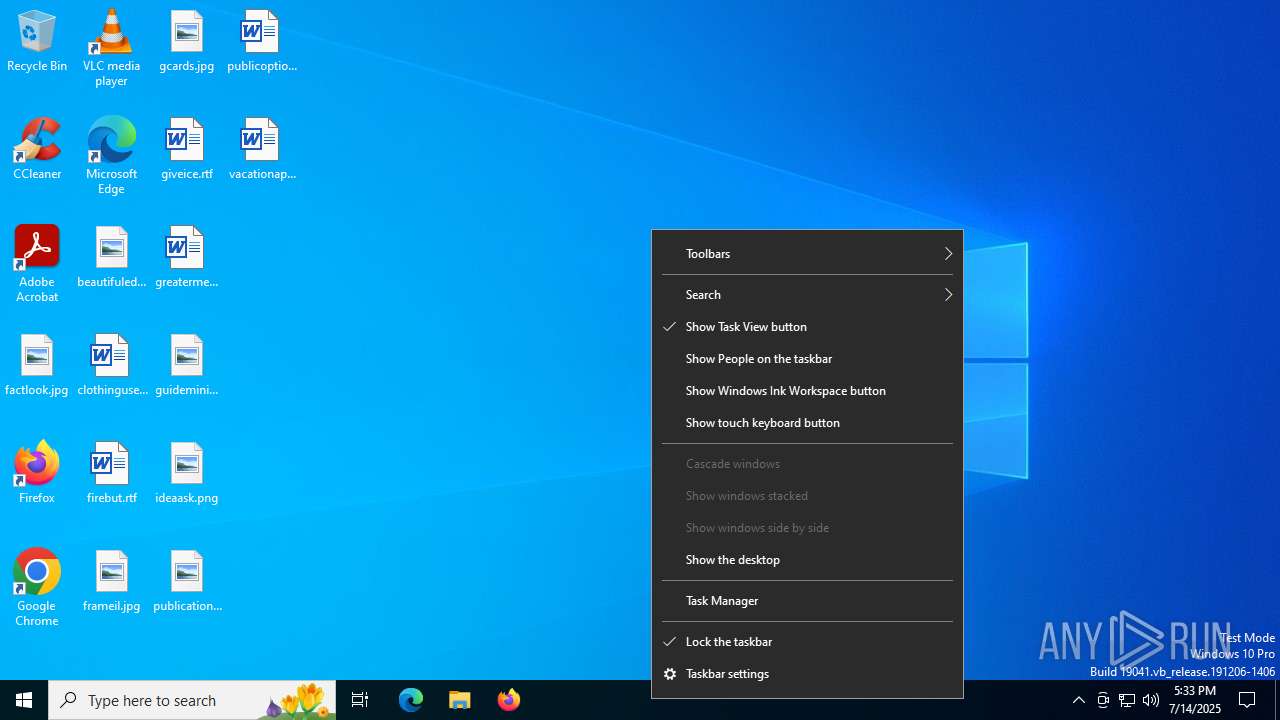This screenshot has width=1280, height=720.
Task: Select the firebut.rtf document icon
Action: pos(111,474)
